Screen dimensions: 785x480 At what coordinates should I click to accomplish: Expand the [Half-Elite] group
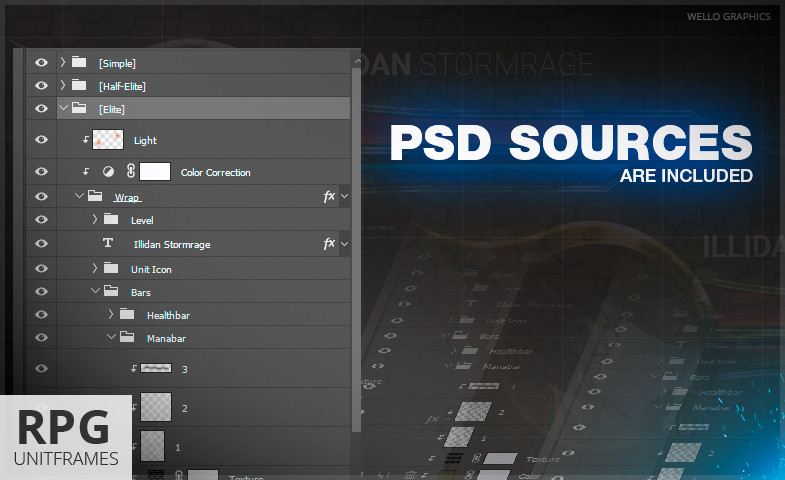tap(63, 85)
